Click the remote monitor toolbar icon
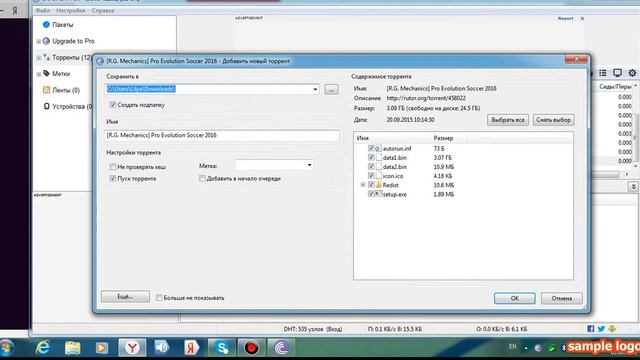This screenshot has height=360, width=640. pos(617,73)
